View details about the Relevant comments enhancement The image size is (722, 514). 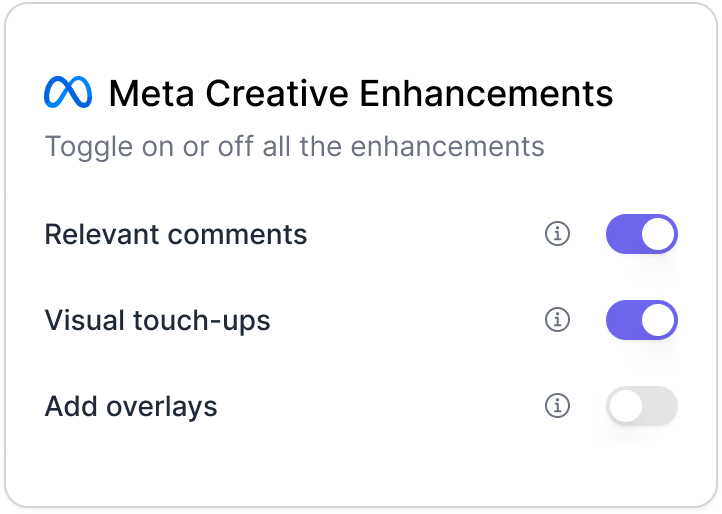tap(557, 234)
